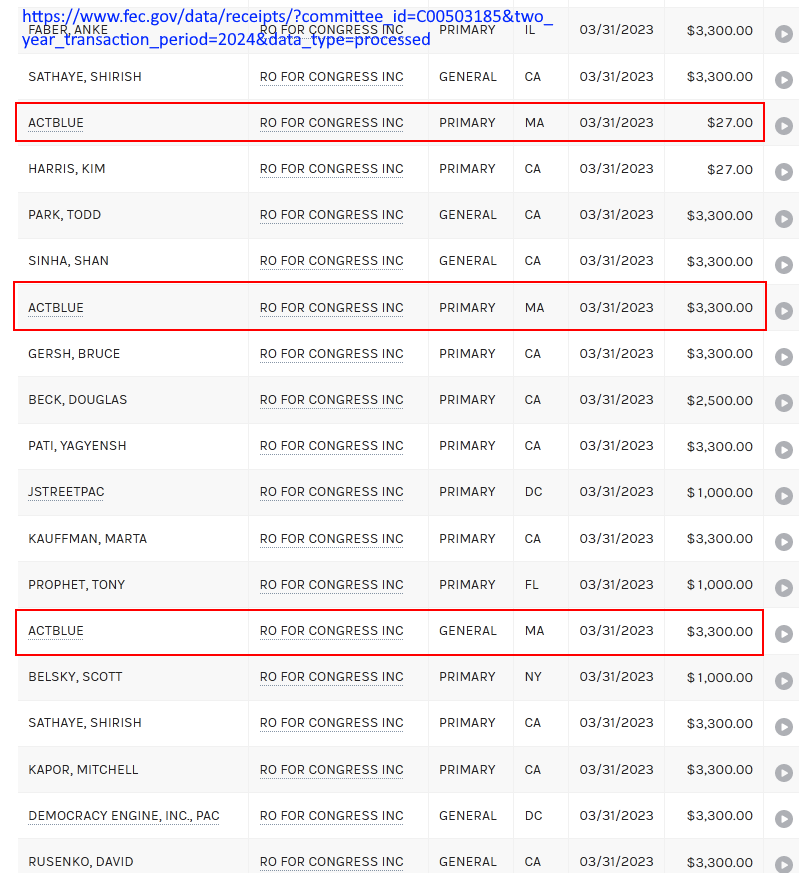
Task: Click the PRIMARY cell in KAUFFMAN, MARTA row
Action: click(467, 538)
